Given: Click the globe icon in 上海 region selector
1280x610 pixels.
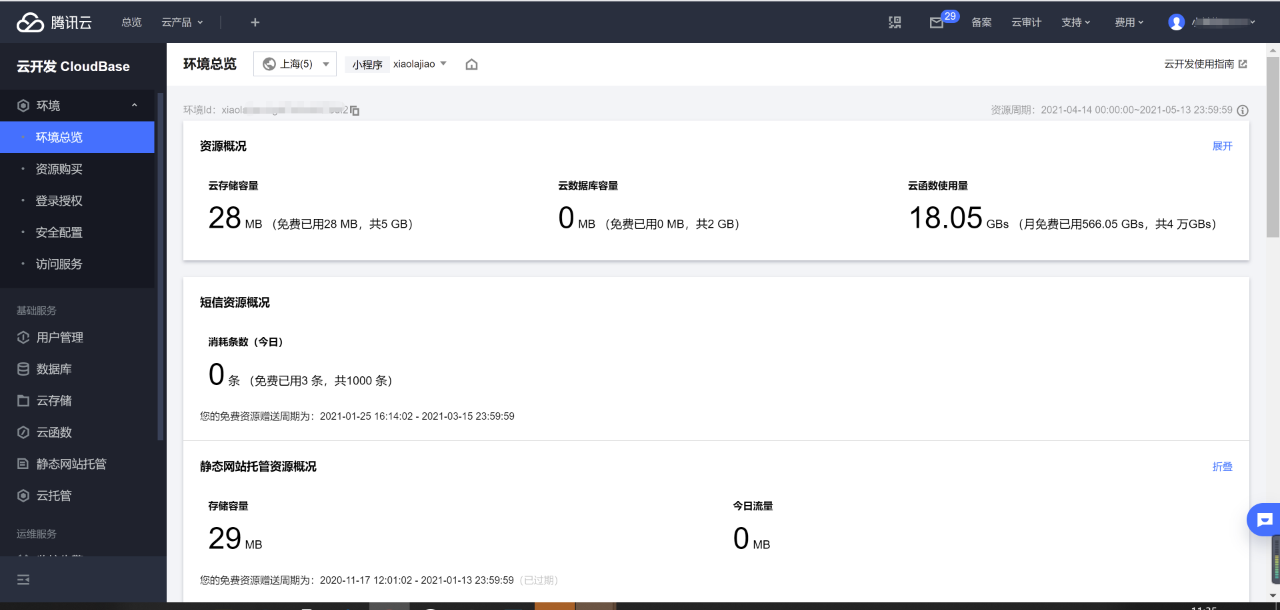Looking at the screenshot, I should (x=269, y=64).
